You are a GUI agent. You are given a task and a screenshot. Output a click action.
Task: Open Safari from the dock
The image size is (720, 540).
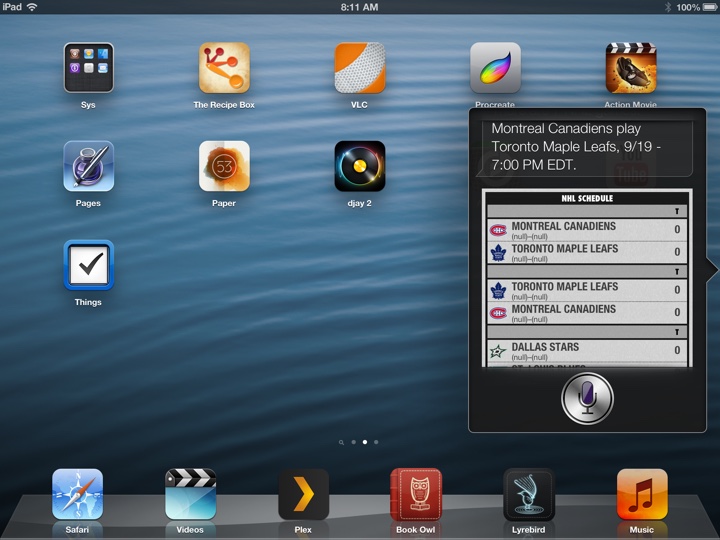tap(77, 494)
